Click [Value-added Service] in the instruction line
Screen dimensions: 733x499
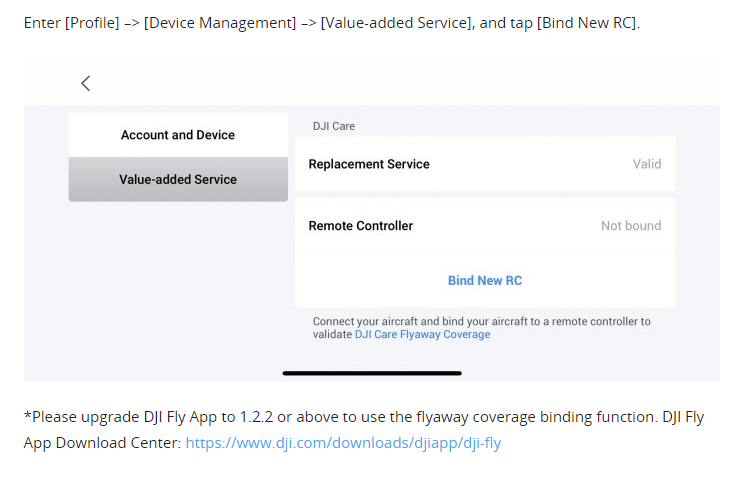(397, 22)
